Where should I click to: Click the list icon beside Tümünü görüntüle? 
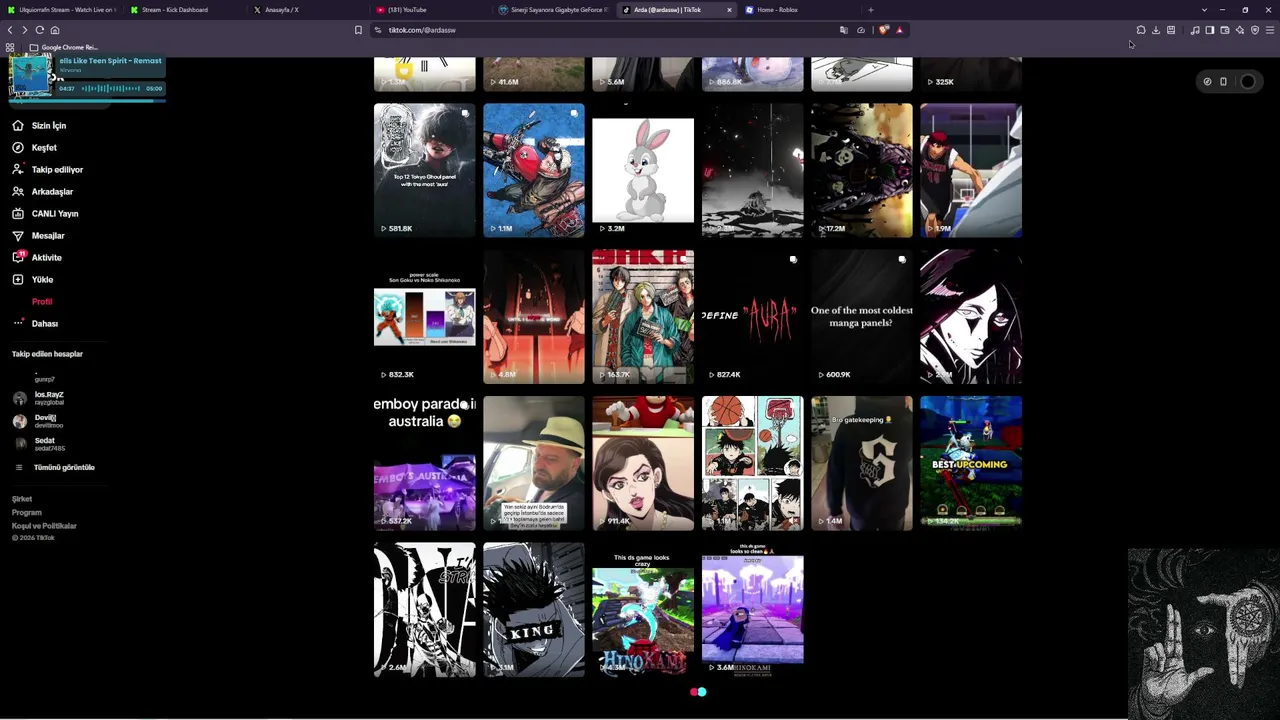point(18,468)
